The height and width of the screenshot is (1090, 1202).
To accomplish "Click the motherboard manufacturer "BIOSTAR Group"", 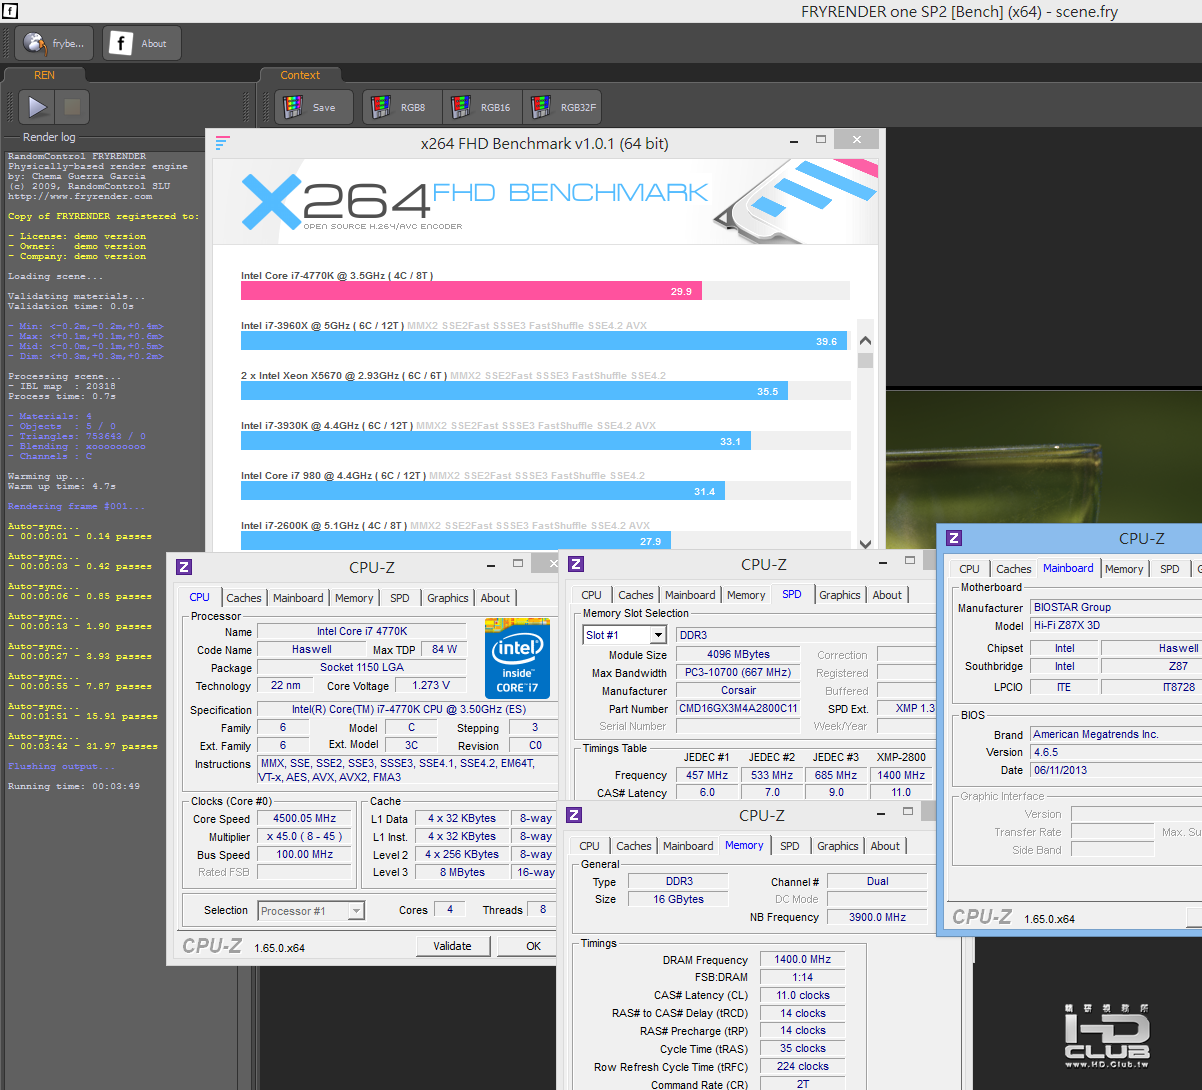I will (x=1116, y=607).
